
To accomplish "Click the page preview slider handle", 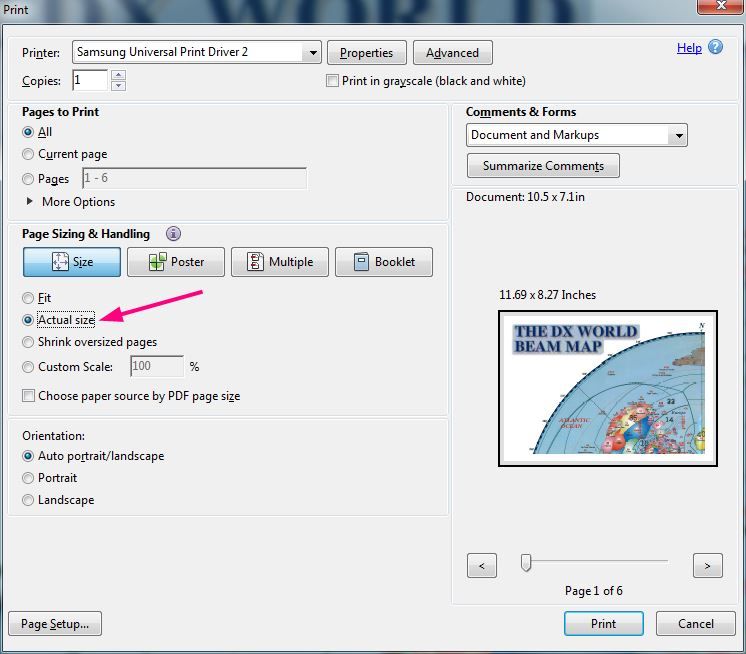I will (x=526, y=564).
